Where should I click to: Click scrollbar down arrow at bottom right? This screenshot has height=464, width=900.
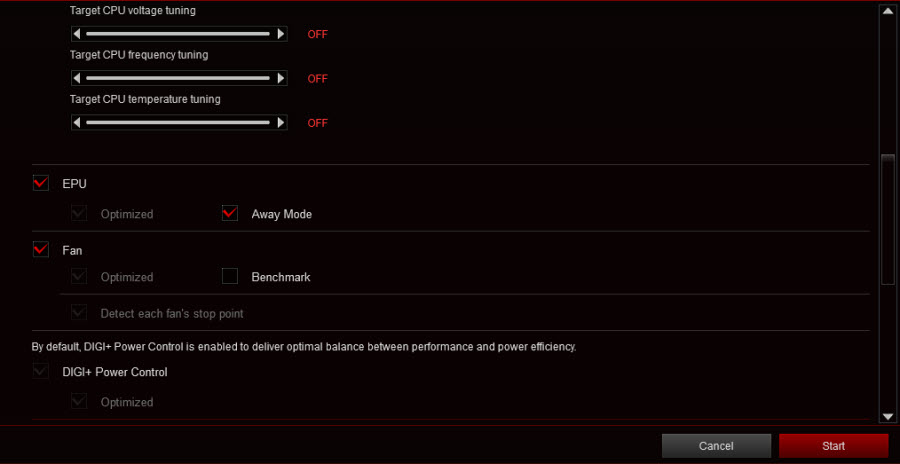pyautogui.click(x=887, y=416)
